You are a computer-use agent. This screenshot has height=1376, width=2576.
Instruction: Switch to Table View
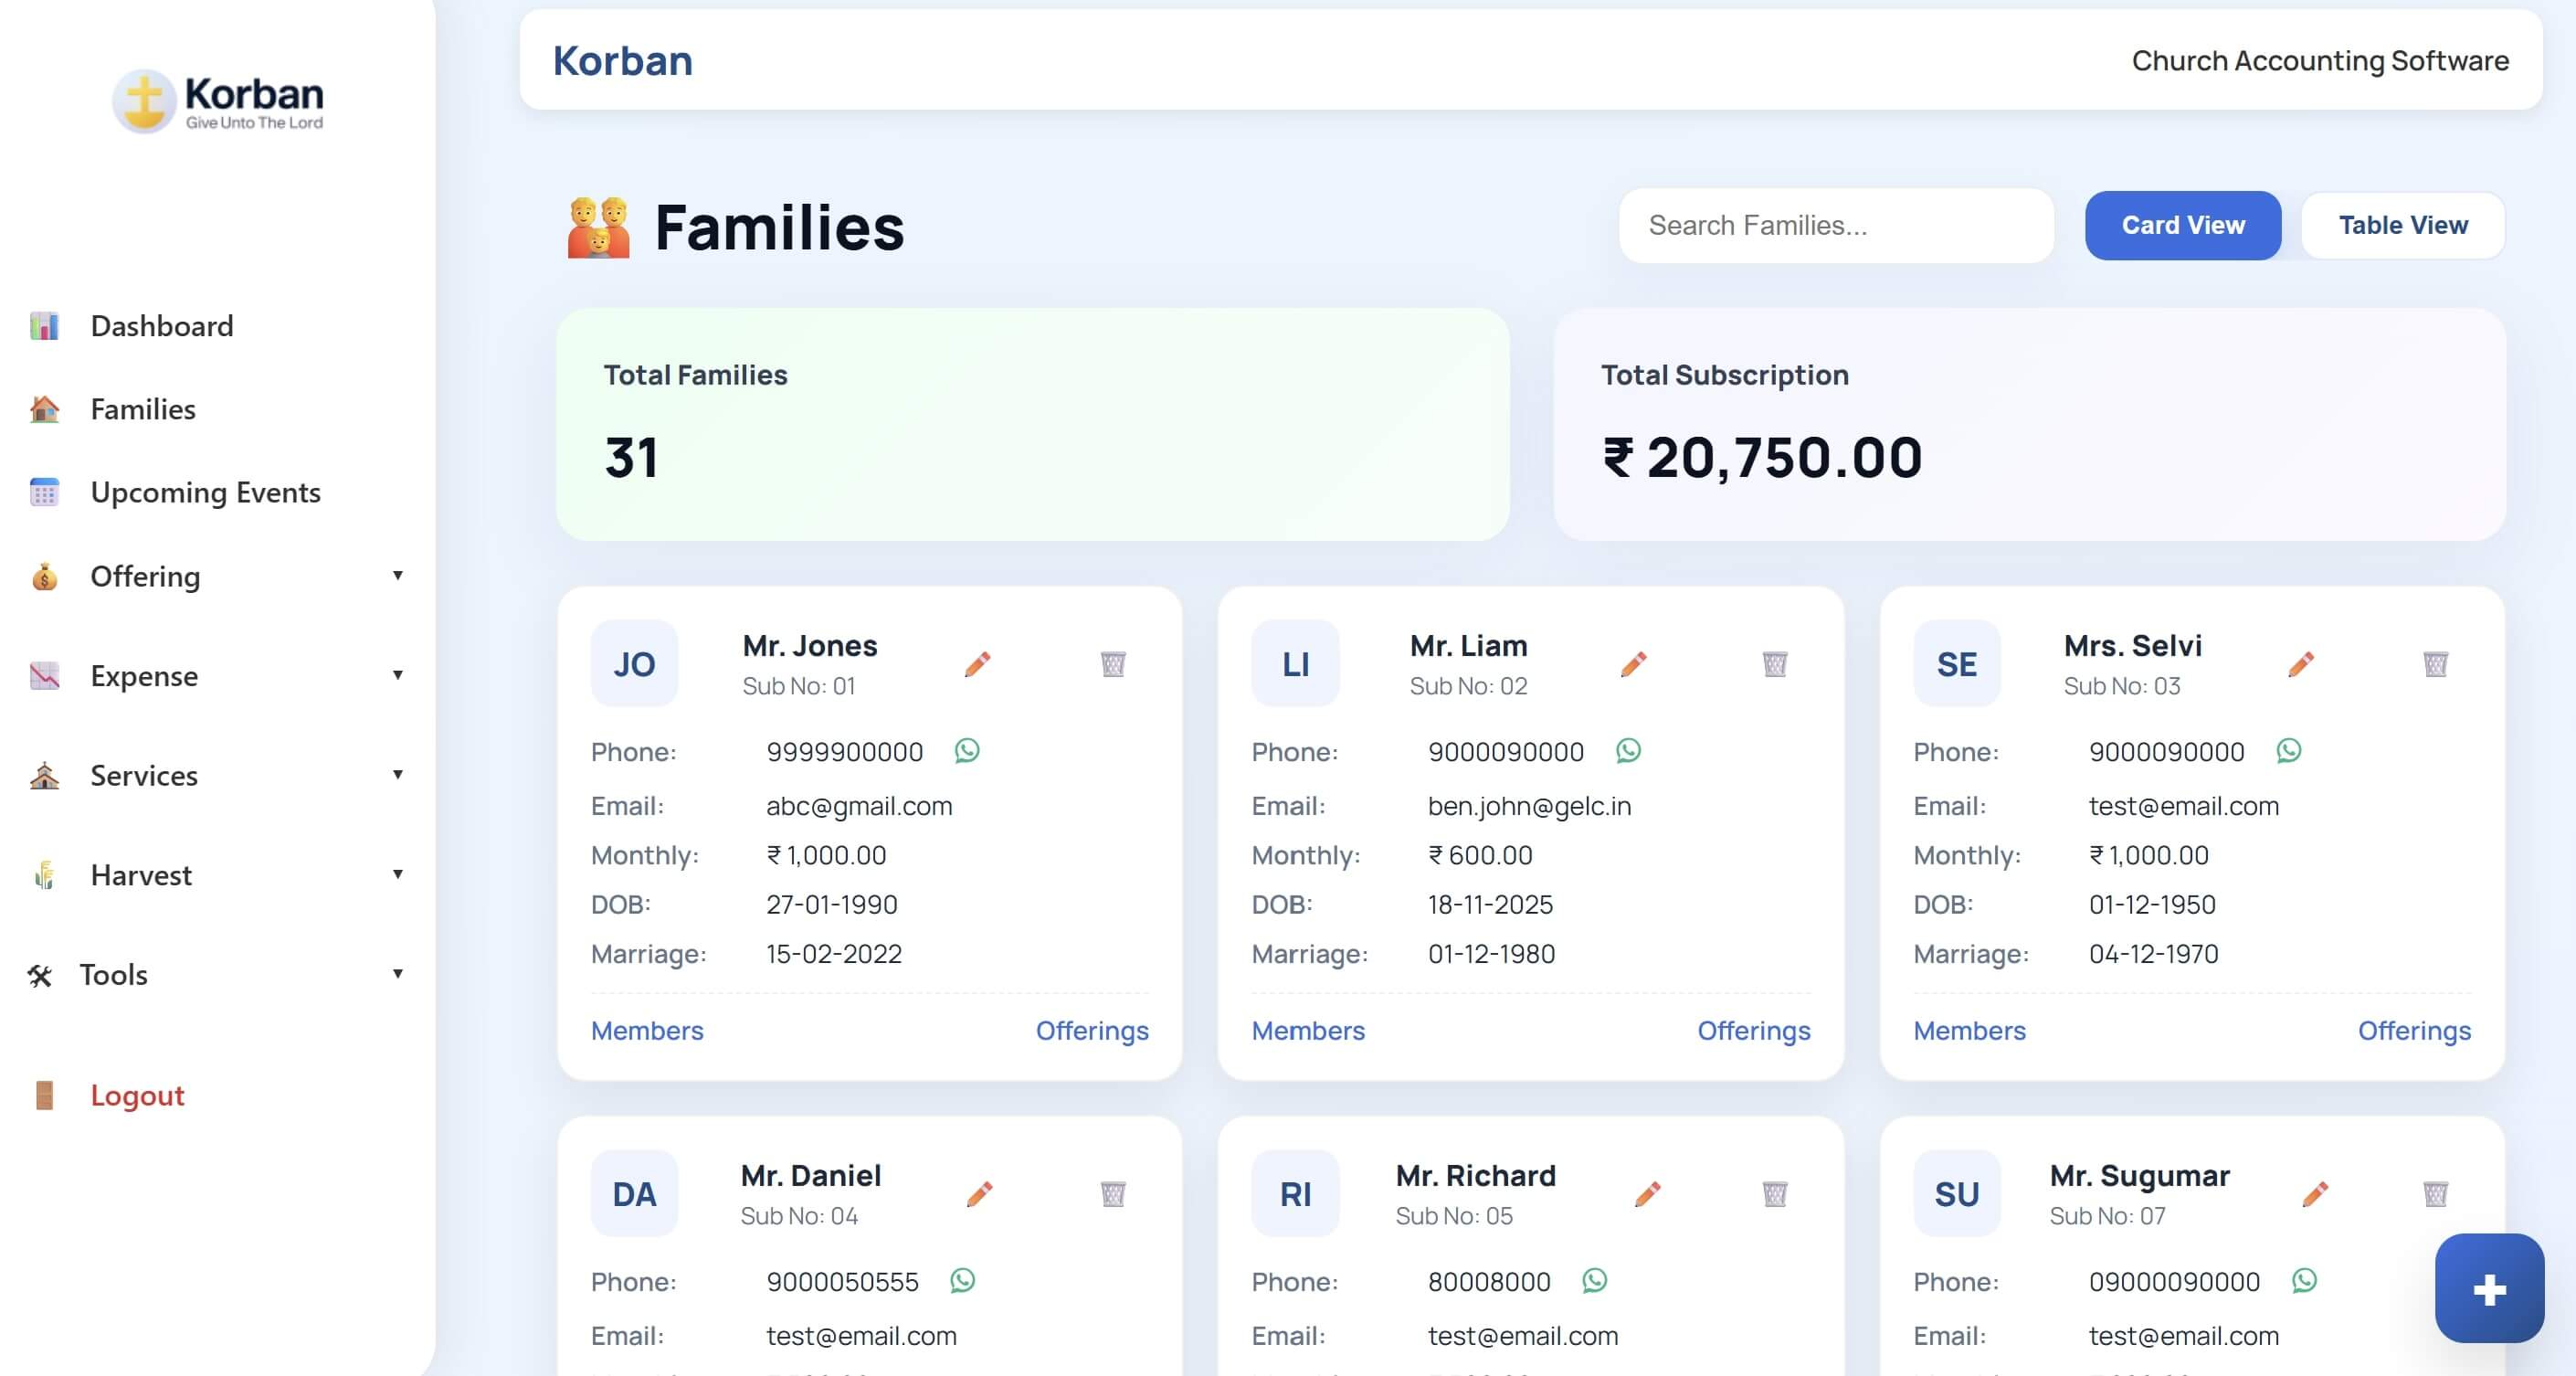[2403, 226]
